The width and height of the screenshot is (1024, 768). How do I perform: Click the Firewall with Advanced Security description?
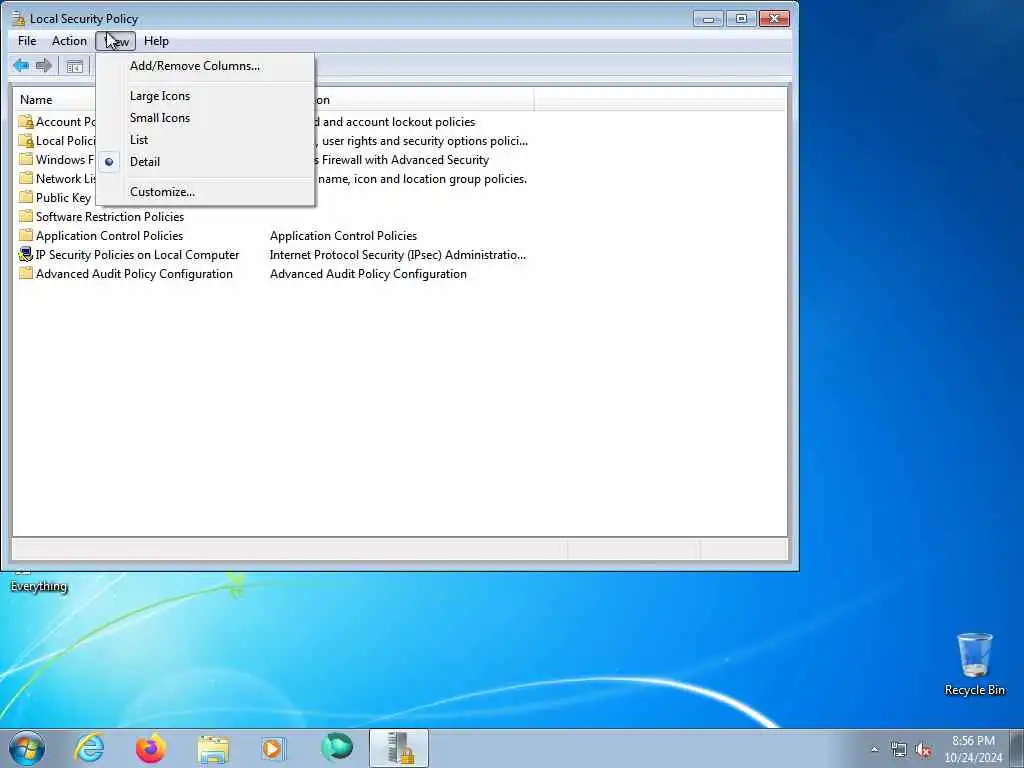tap(402, 159)
